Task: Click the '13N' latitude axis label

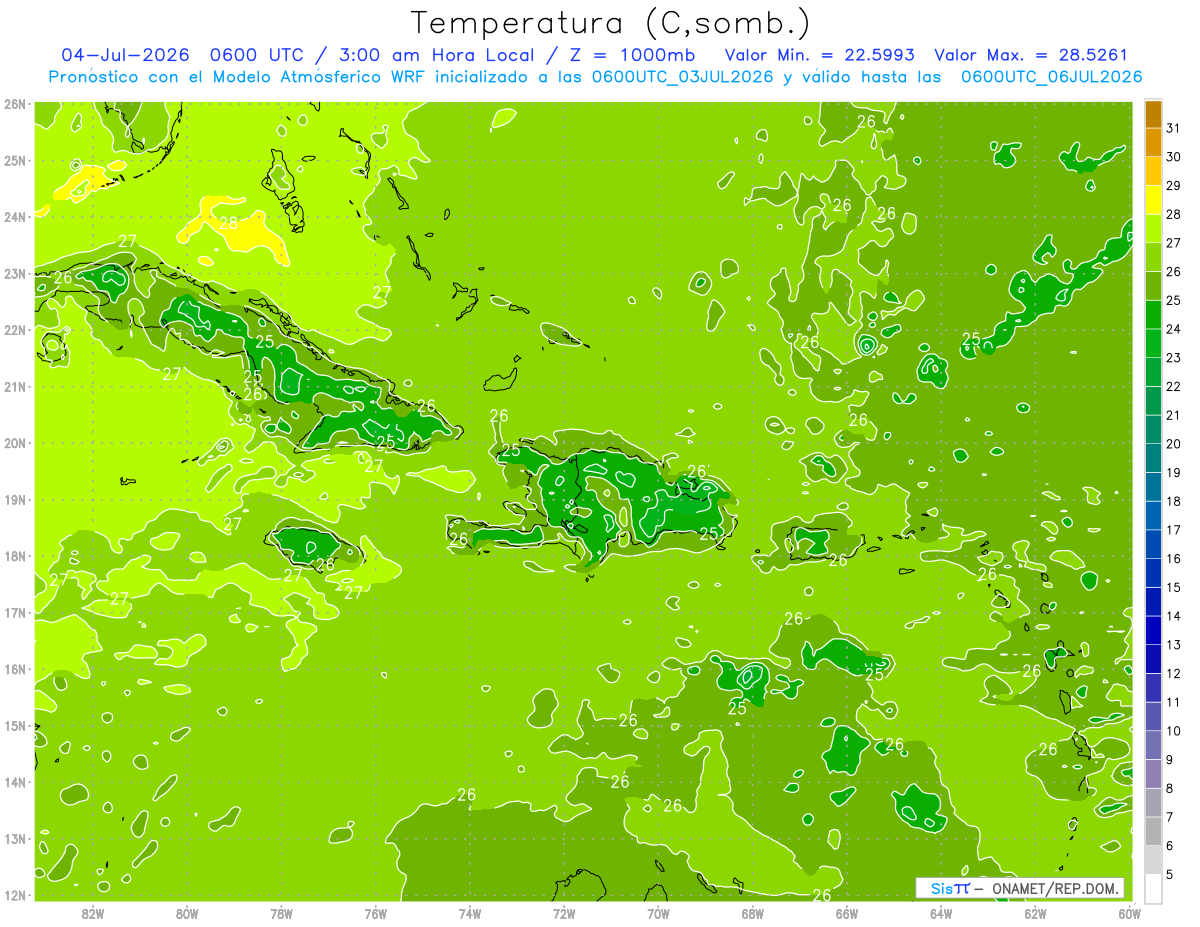Action: (x=15, y=839)
